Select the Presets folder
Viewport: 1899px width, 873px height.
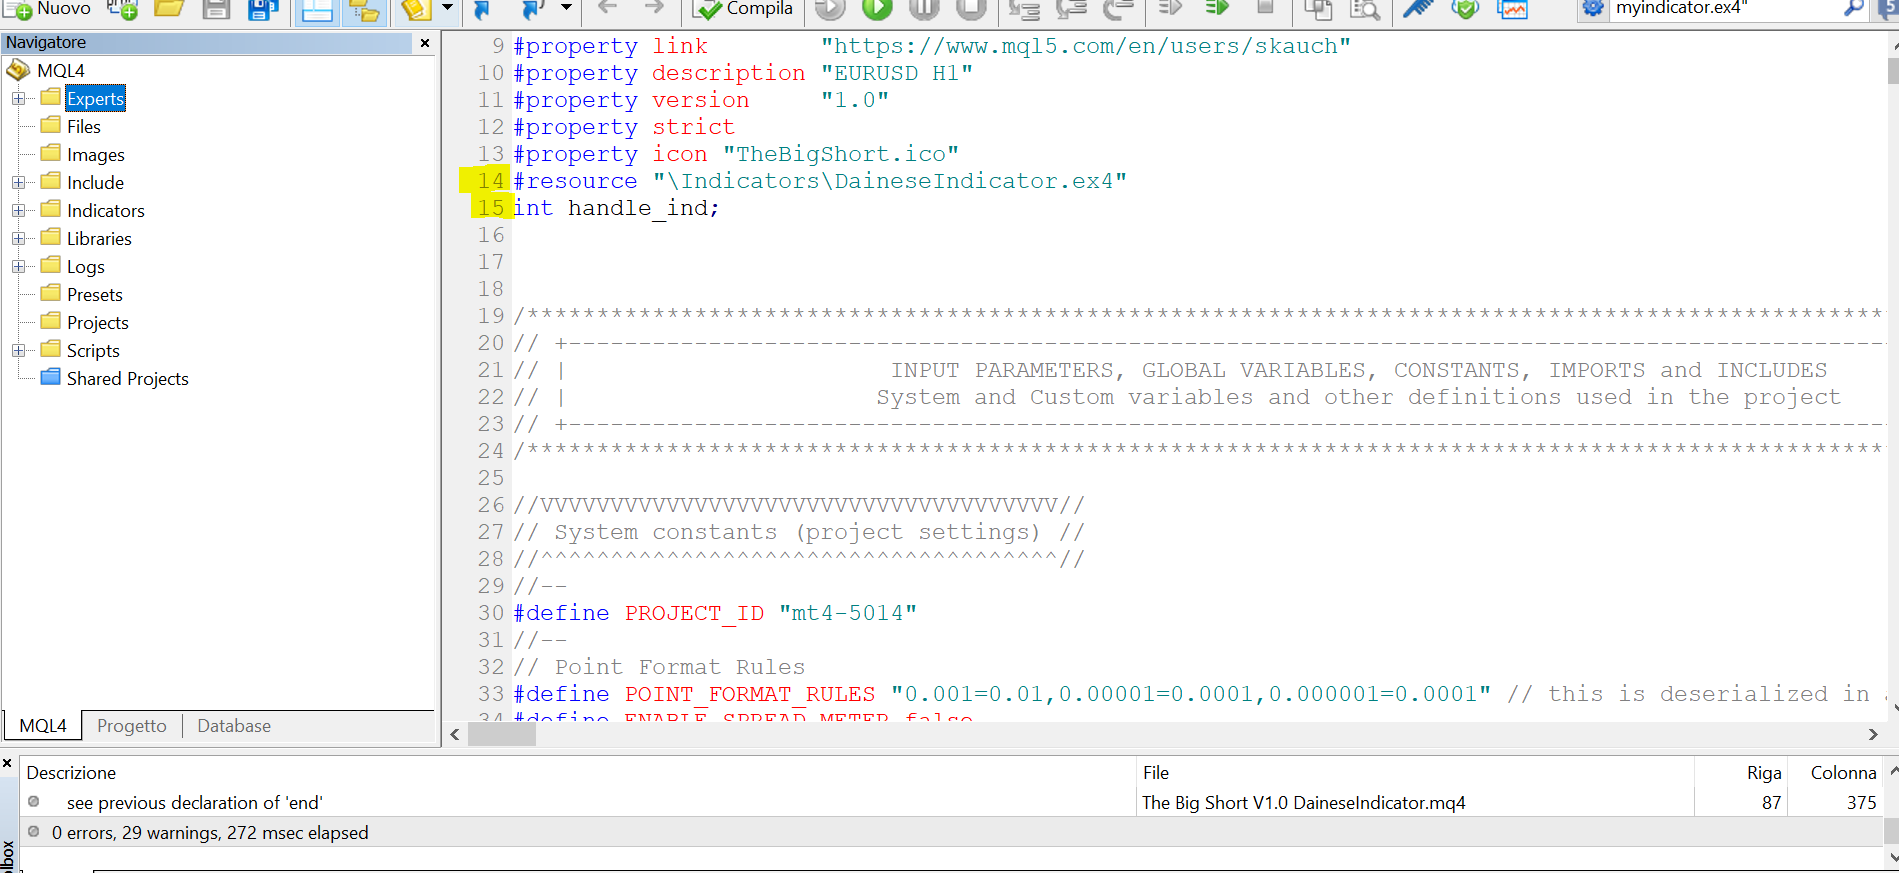point(94,294)
